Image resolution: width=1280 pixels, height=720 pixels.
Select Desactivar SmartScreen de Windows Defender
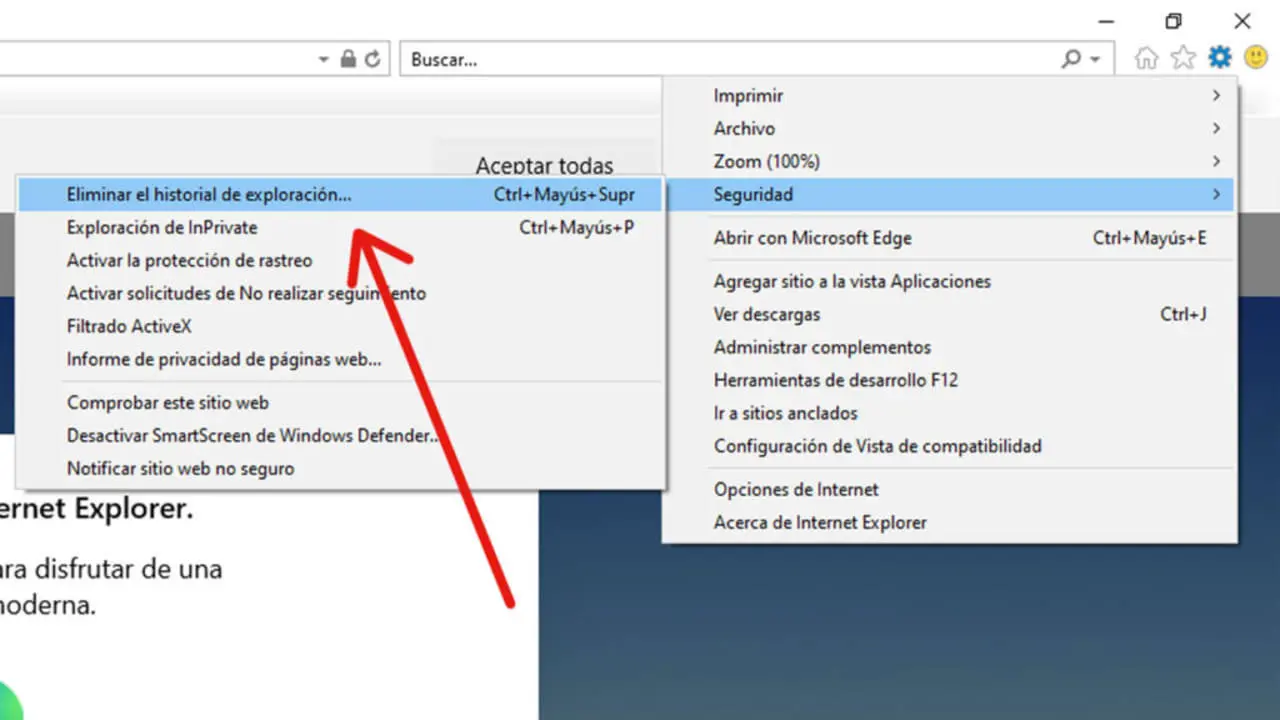click(x=340, y=436)
